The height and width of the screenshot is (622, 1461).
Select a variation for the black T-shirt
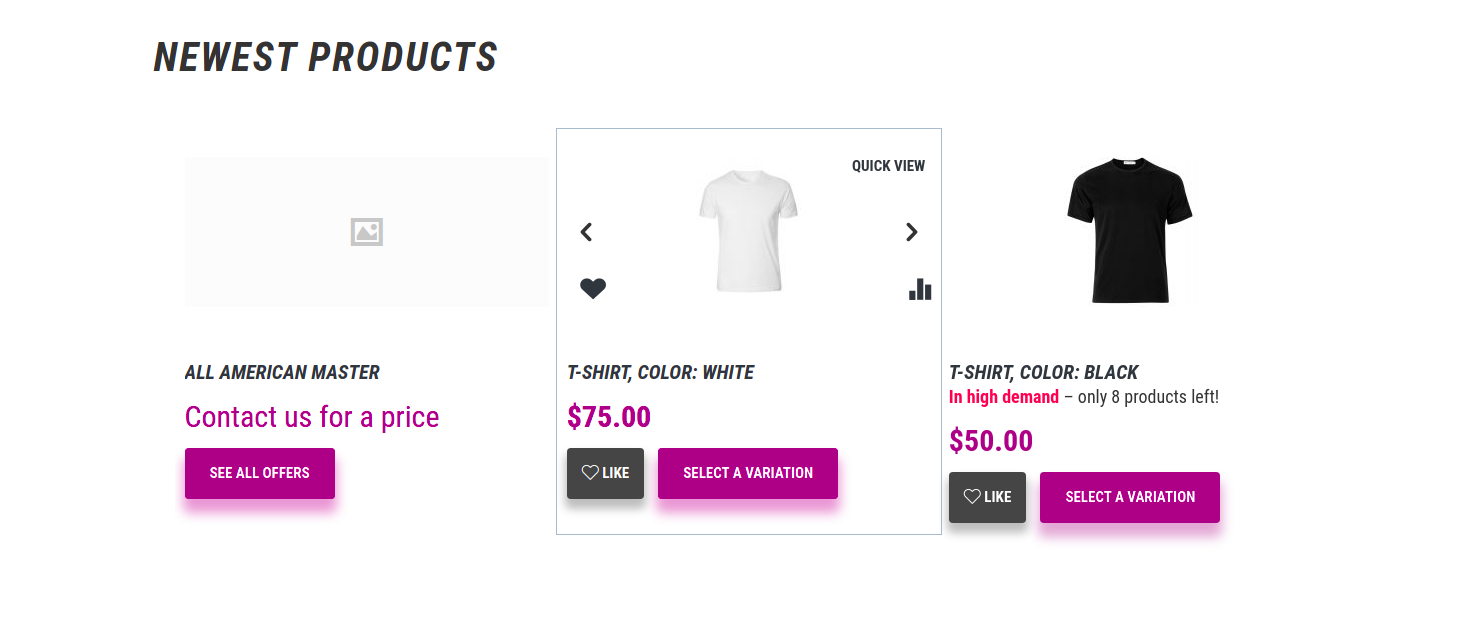point(1130,497)
